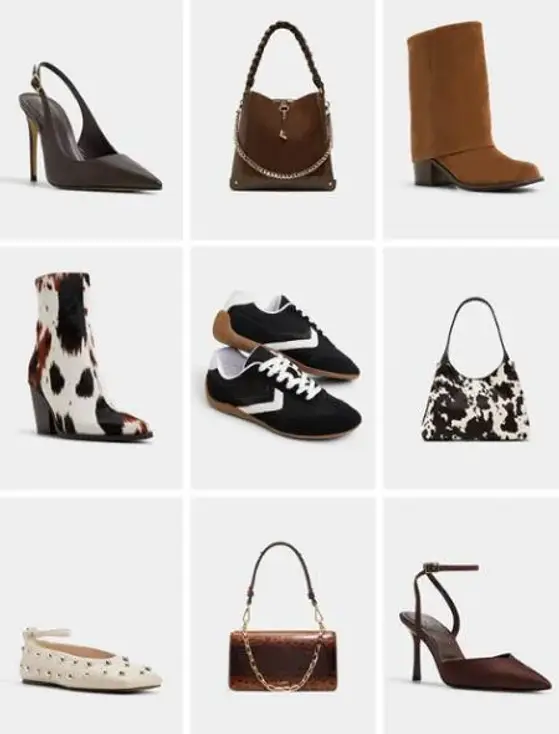Click the ankle strap buckle on burgundy heel
559x734 pixels.
pos(434,567)
